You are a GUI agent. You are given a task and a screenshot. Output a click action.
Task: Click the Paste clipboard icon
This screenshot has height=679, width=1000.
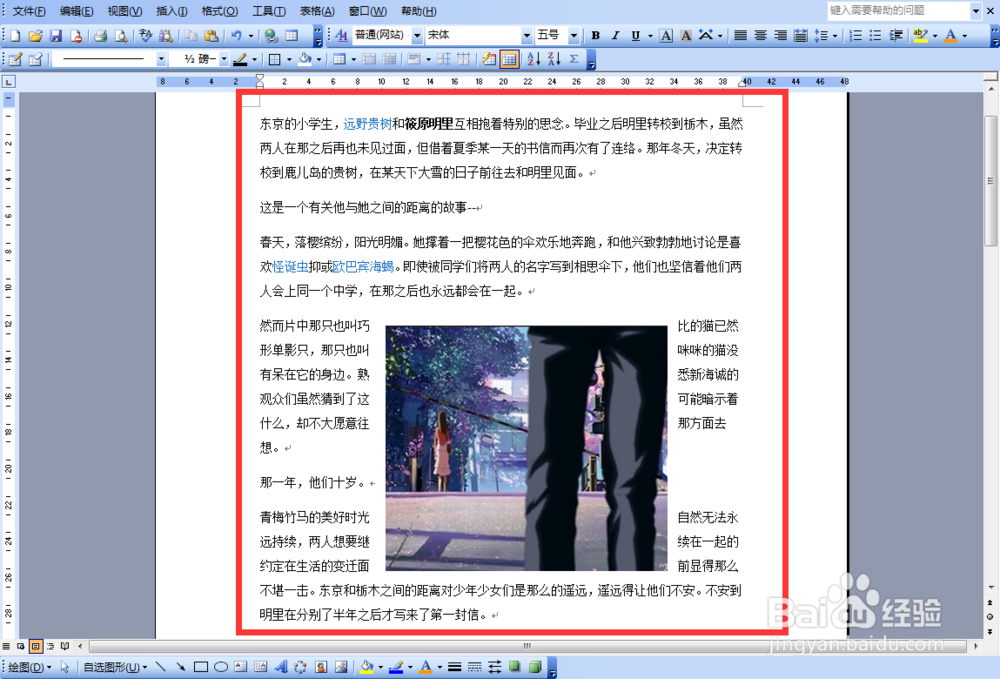pos(211,36)
